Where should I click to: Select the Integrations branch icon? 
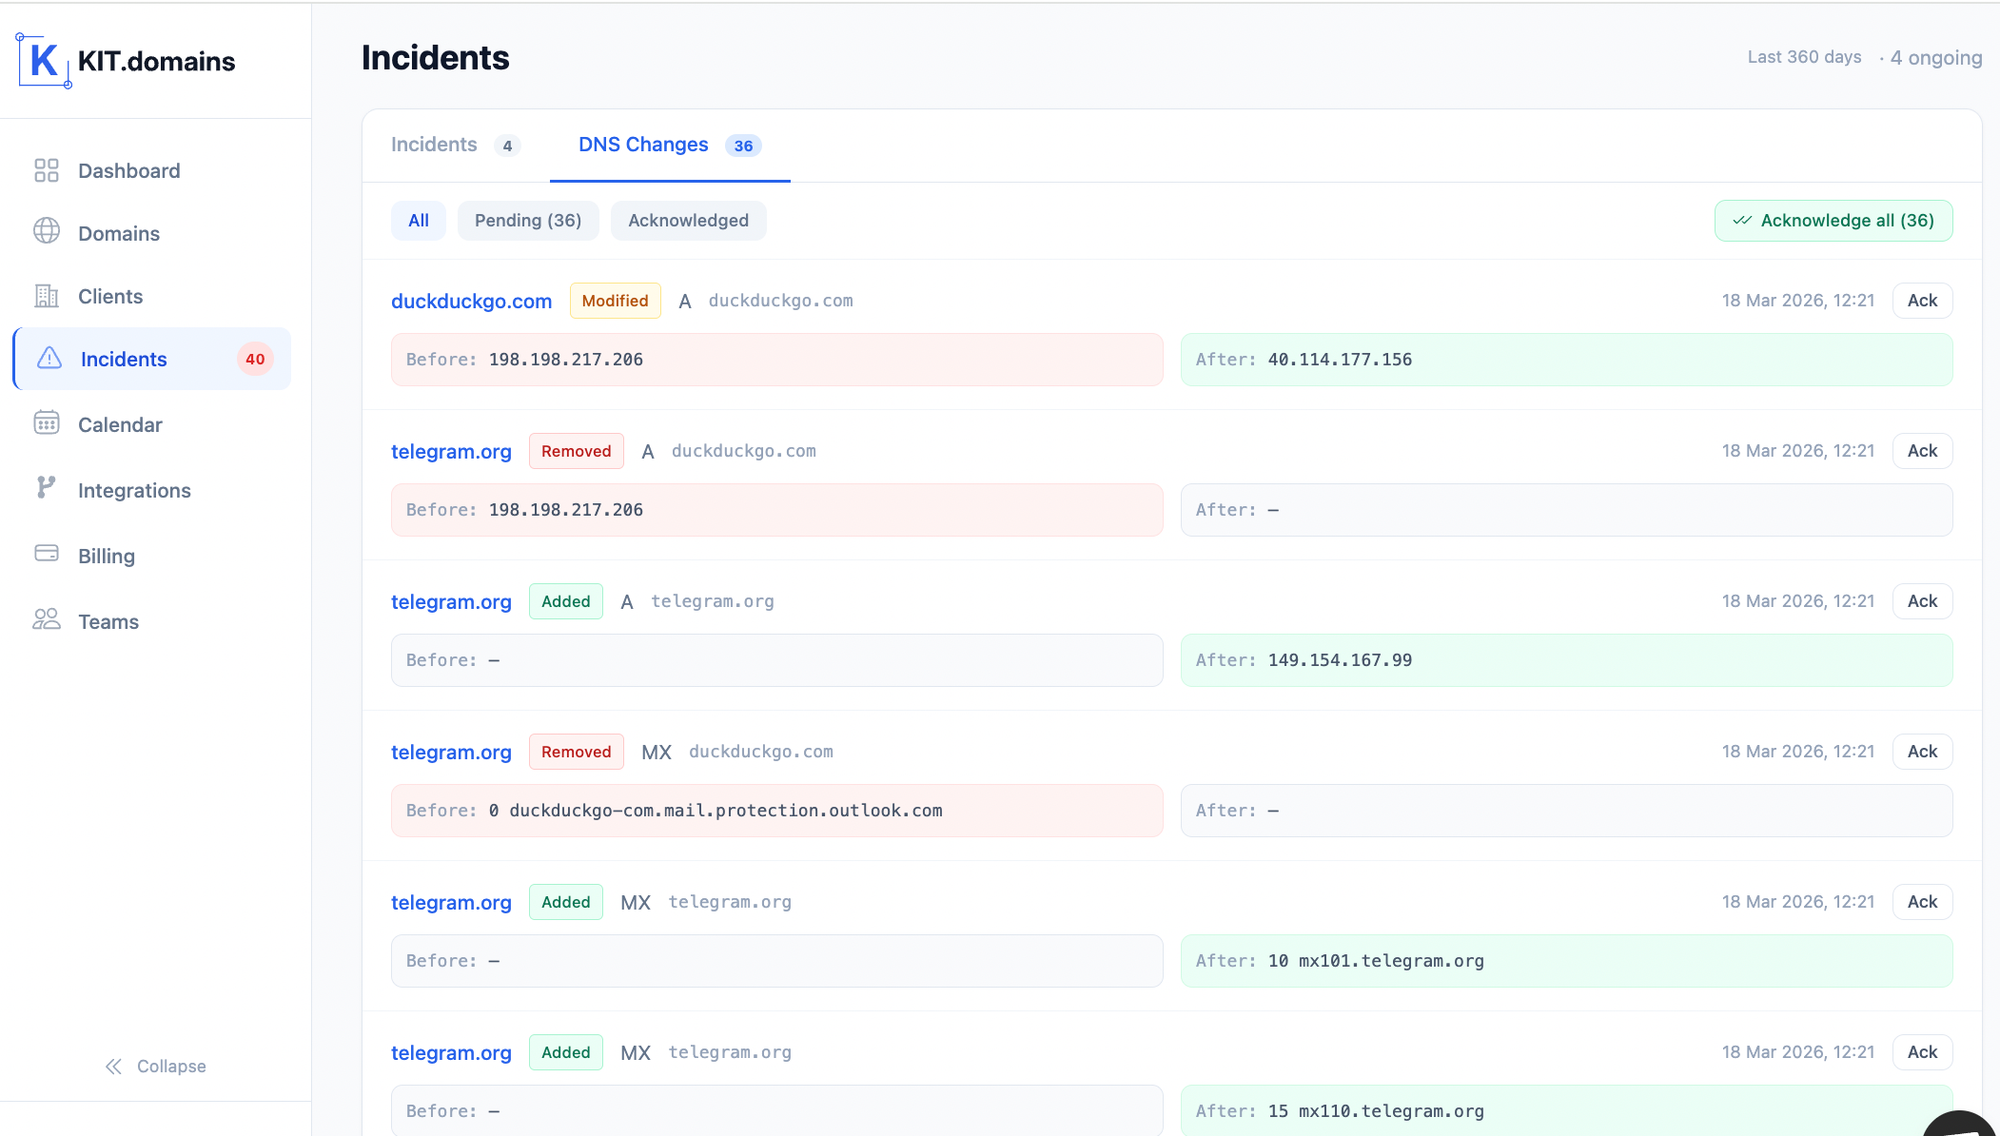tap(46, 489)
